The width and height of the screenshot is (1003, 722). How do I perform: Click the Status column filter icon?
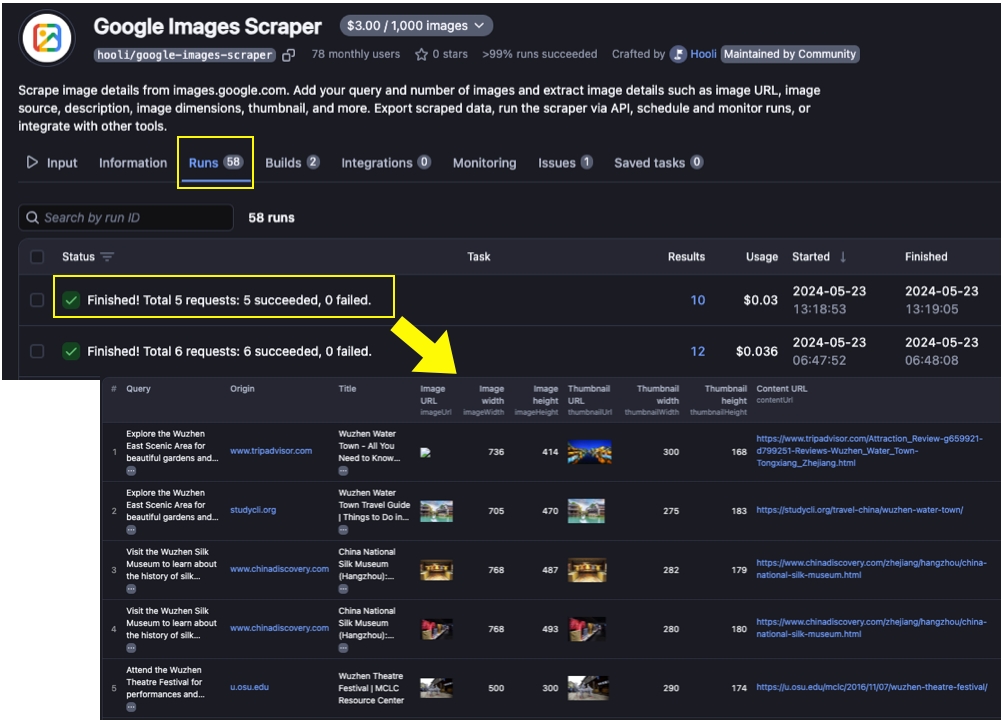[107, 257]
